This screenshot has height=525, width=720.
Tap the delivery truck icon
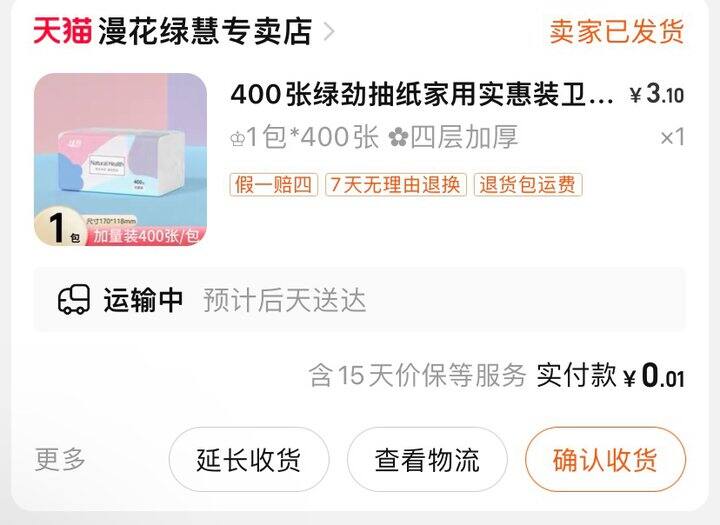pos(73,299)
